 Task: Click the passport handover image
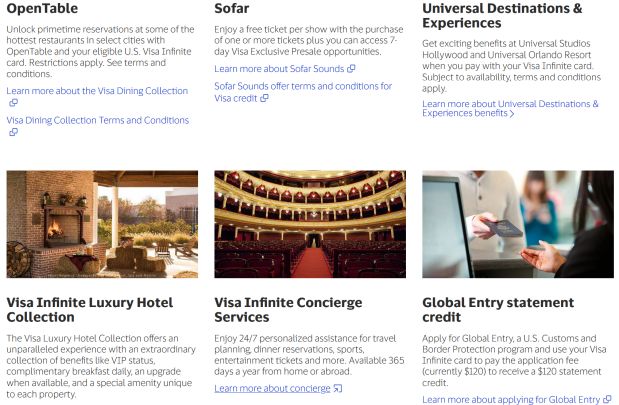(518, 224)
